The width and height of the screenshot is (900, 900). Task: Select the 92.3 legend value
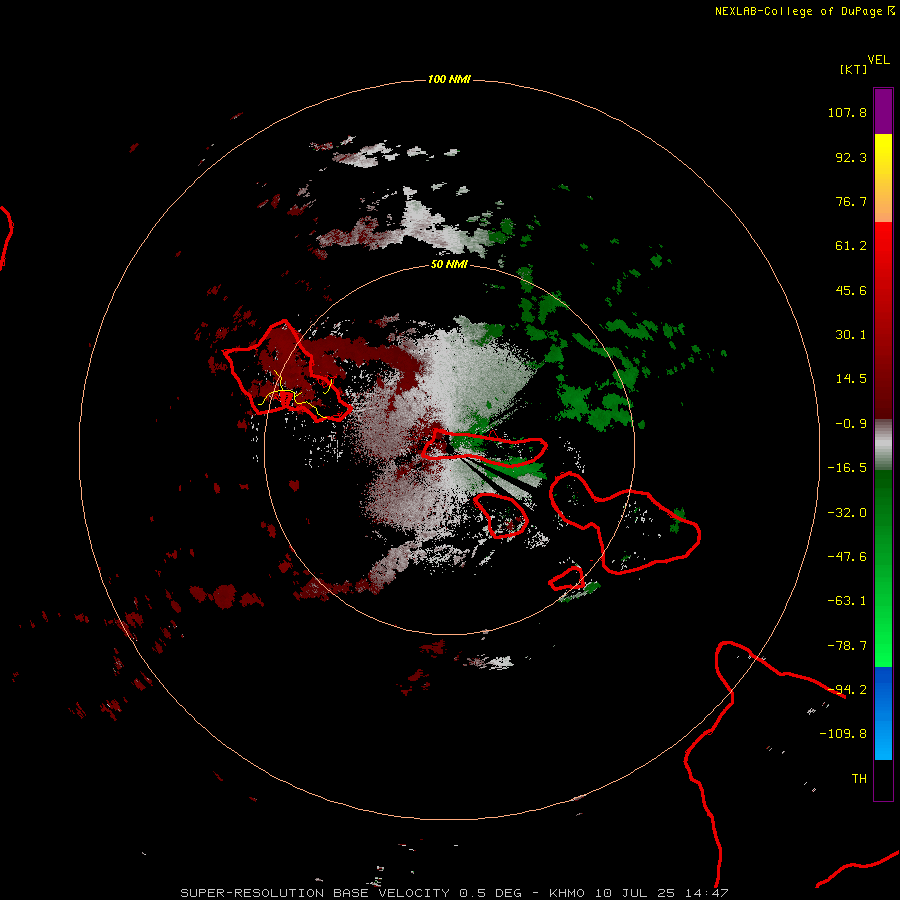pyautogui.click(x=851, y=157)
